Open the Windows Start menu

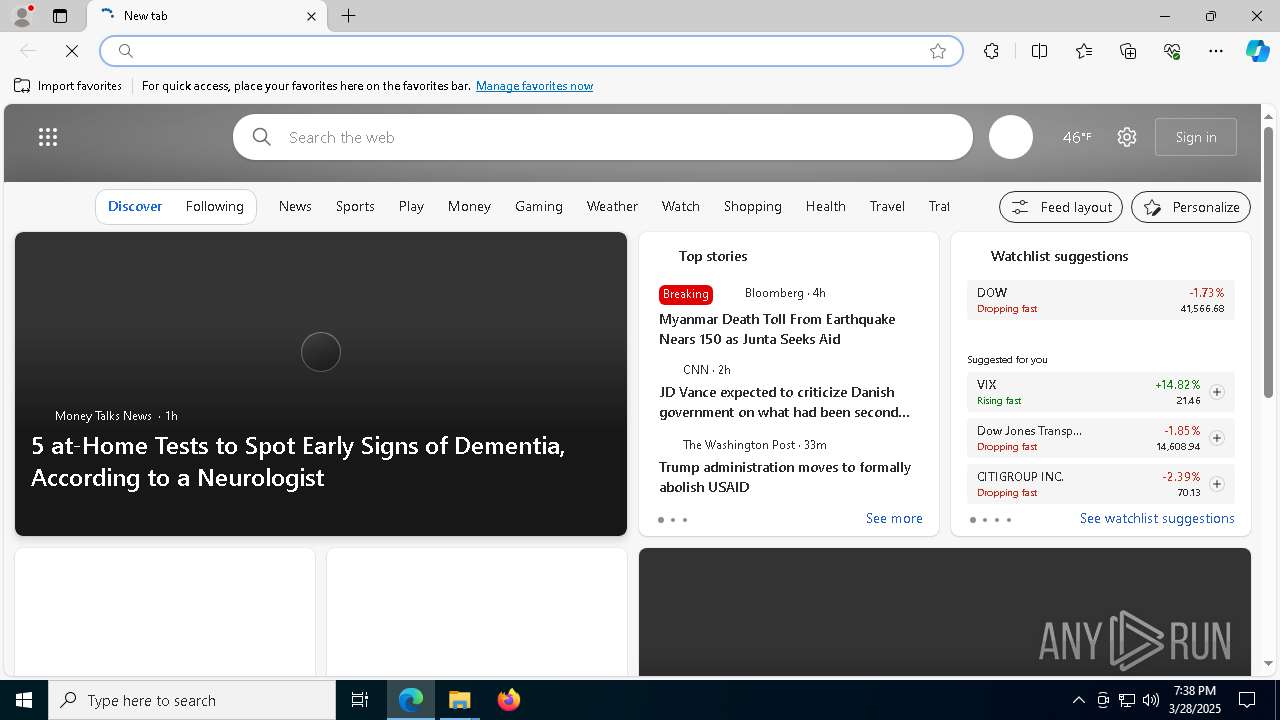pyautogui.click(x=24, y=700)
